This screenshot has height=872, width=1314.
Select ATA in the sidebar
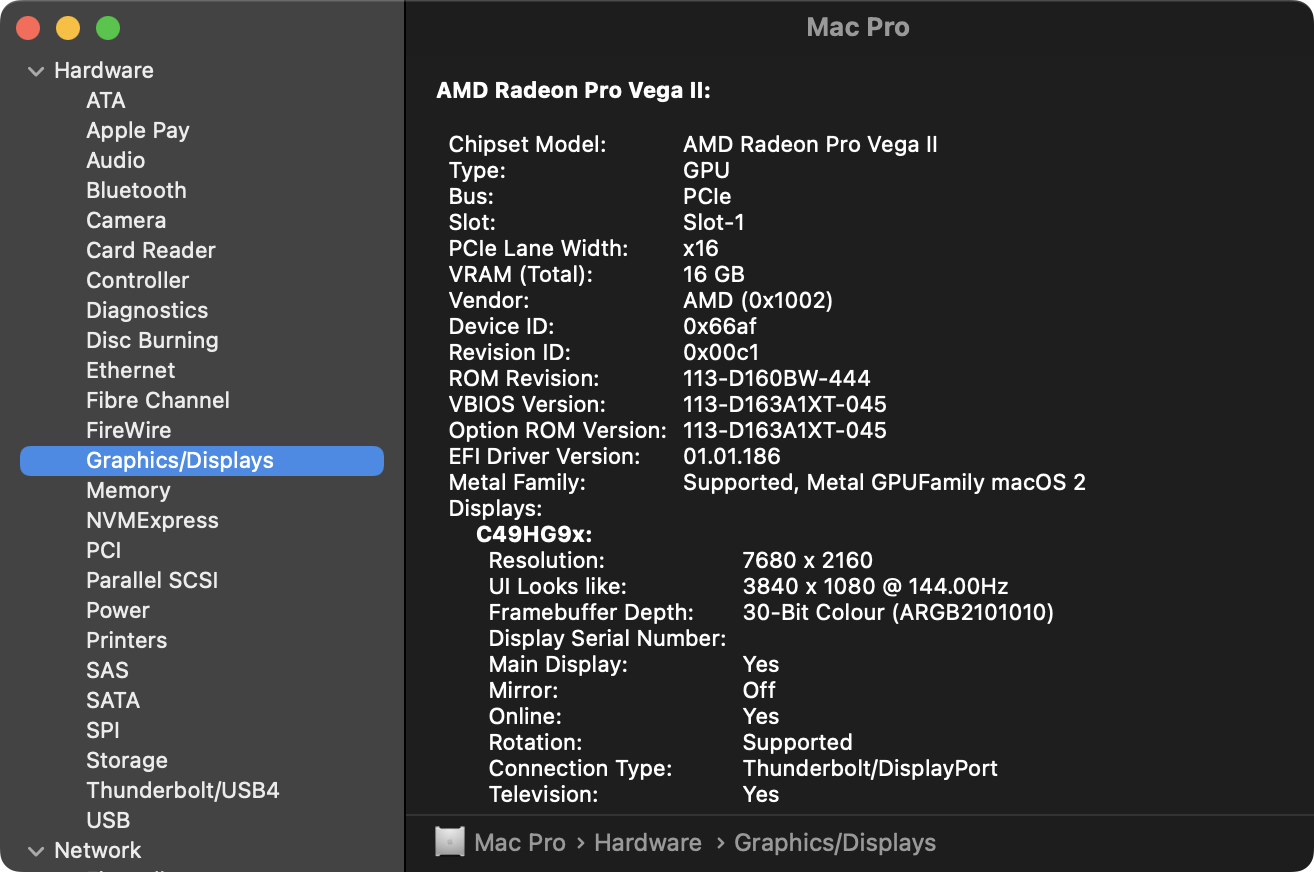click(x=106, y=100)
